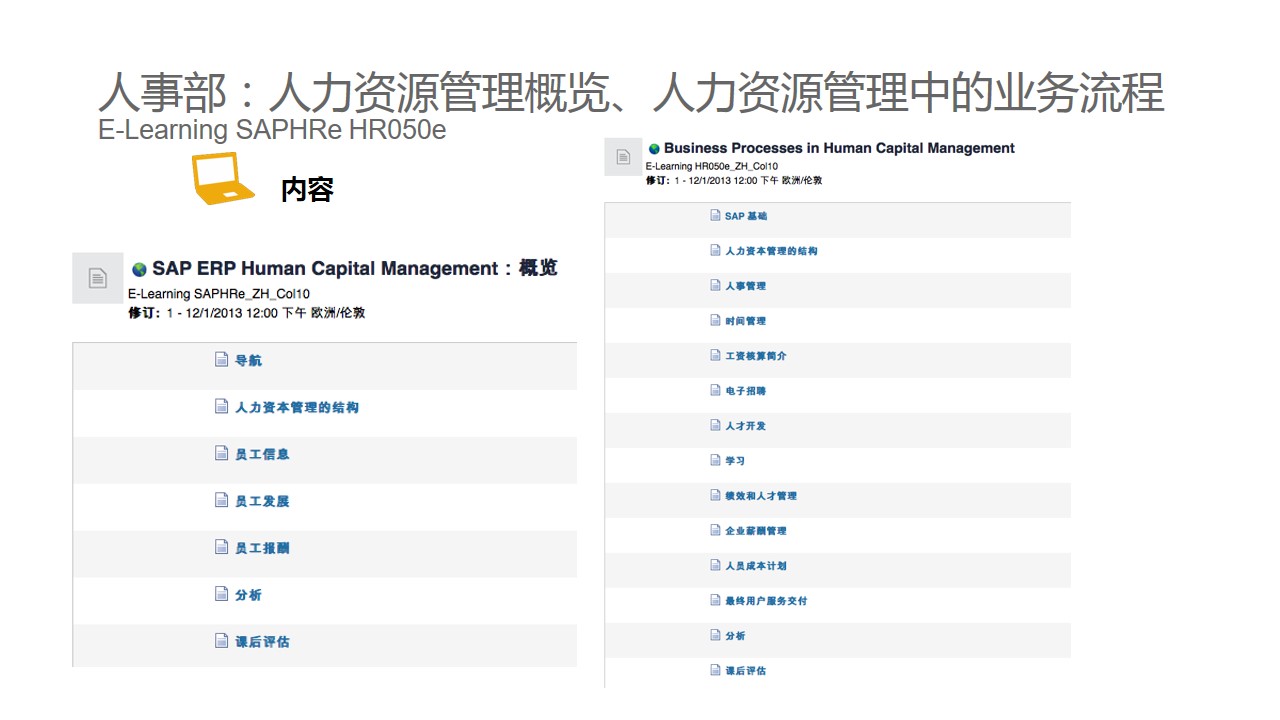Click the page icon next to 员工信息
This screenshot has height=720, width=1280.
point(222,454)
